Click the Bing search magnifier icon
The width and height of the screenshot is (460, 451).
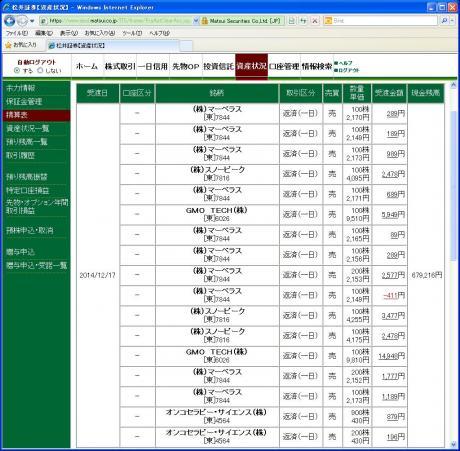(444, 21)
